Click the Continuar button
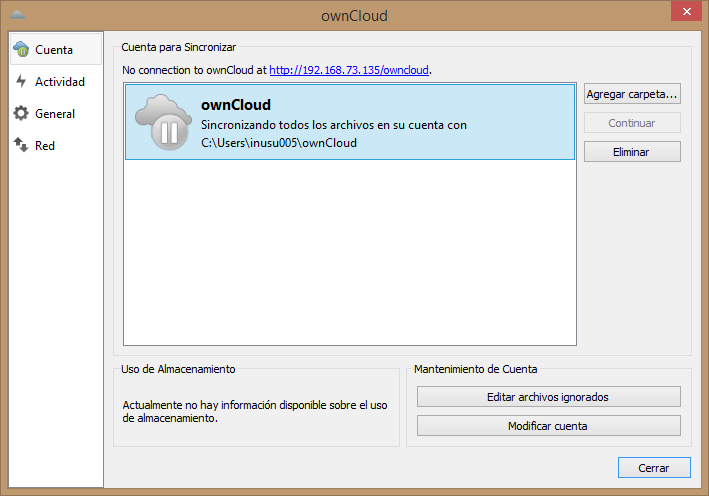The height and width of the screenshot is (496, 709). point(632,123)
